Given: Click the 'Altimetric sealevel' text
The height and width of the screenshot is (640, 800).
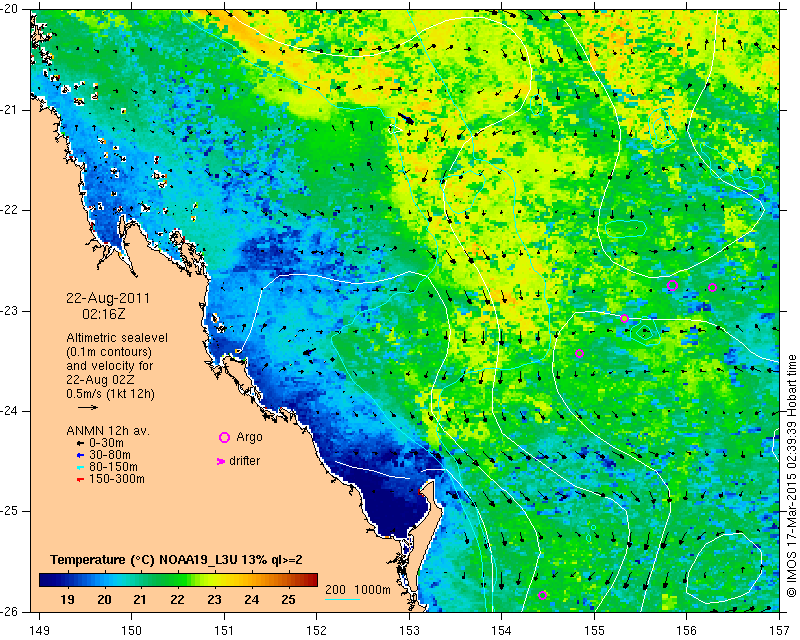Looking at the screenshot, I should pyautogui.click(x=117, y=338).
